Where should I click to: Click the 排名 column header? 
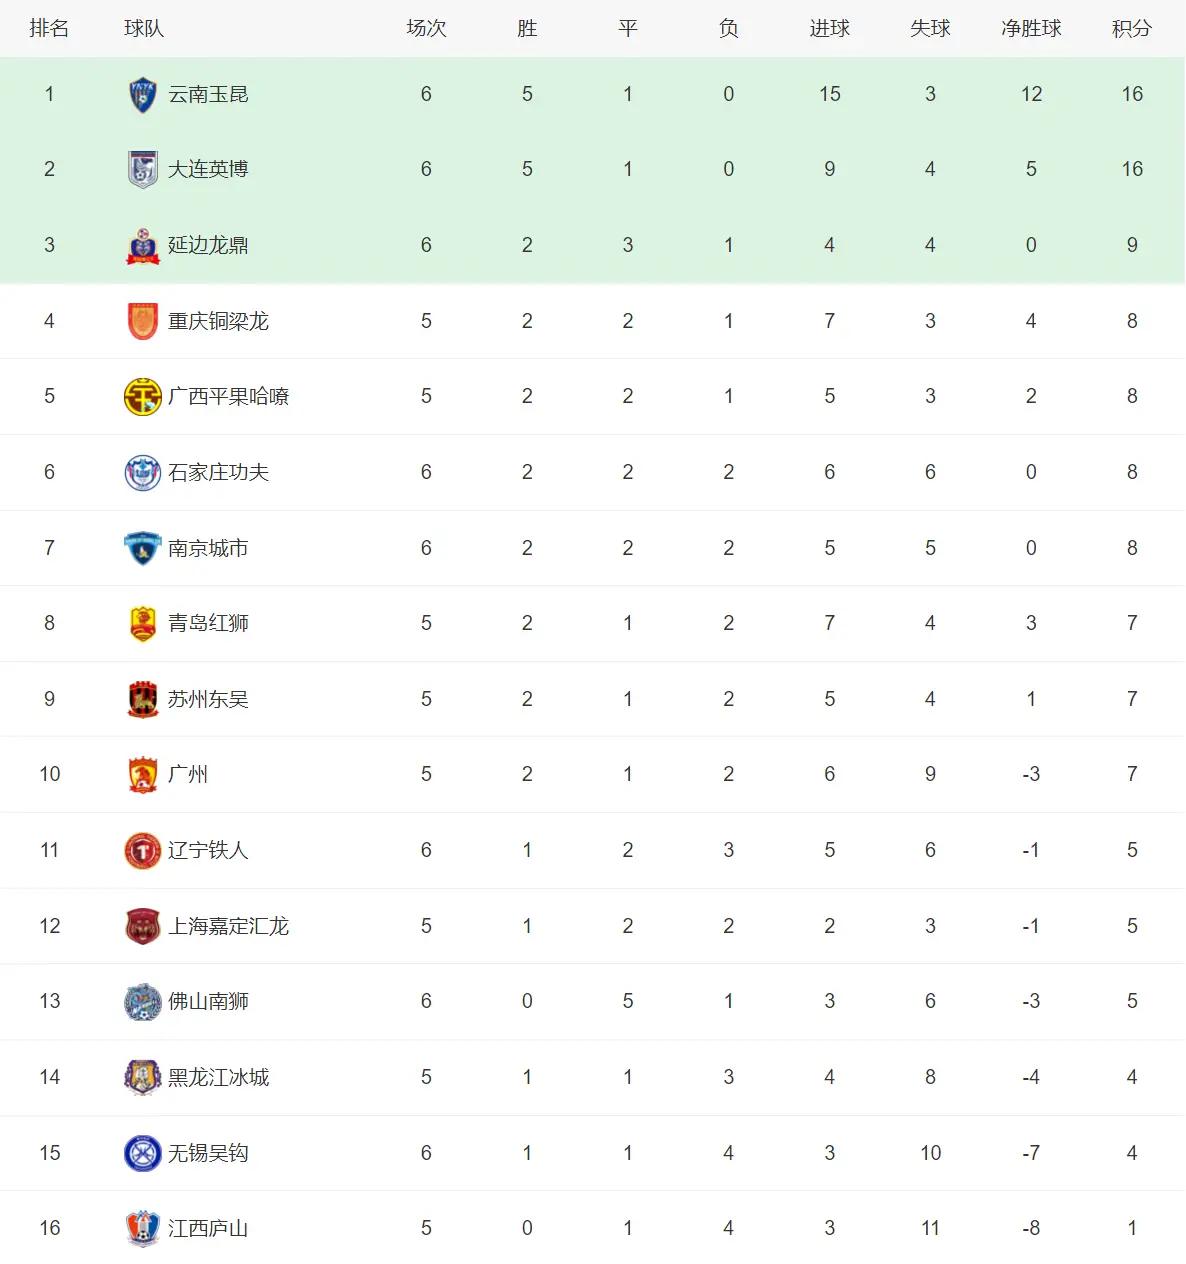(49, 29)
